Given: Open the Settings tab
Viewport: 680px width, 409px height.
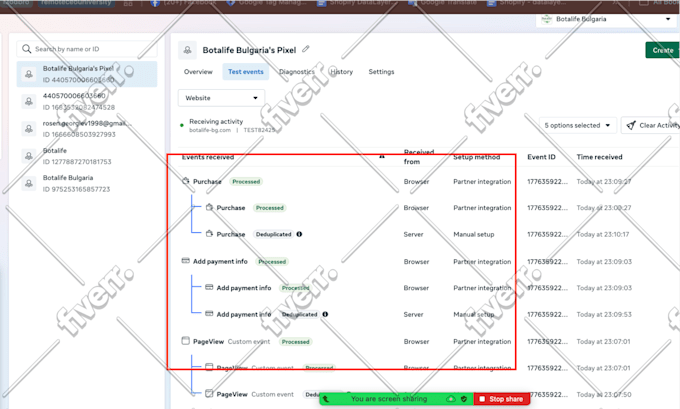Looking at the screenshot, I should [x=381, y=72].
